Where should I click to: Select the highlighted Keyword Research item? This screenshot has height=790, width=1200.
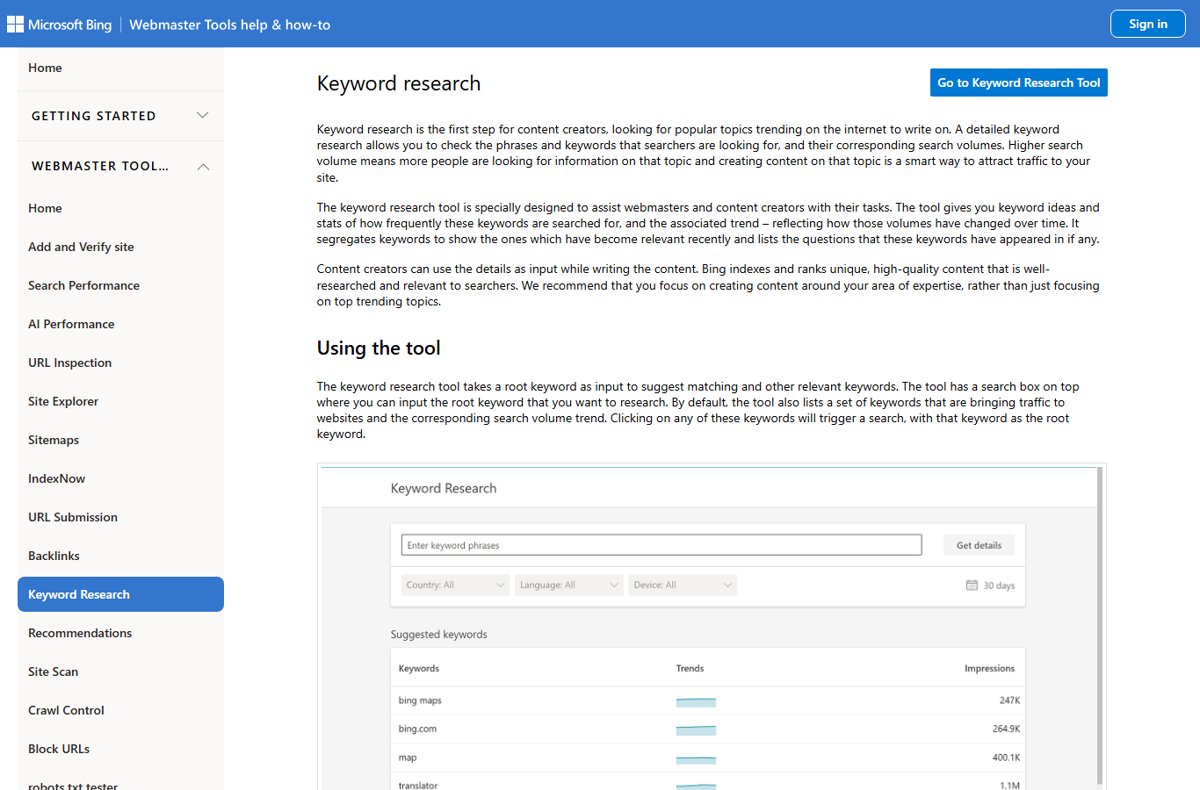pyautogui.click(x=121, y=594)
